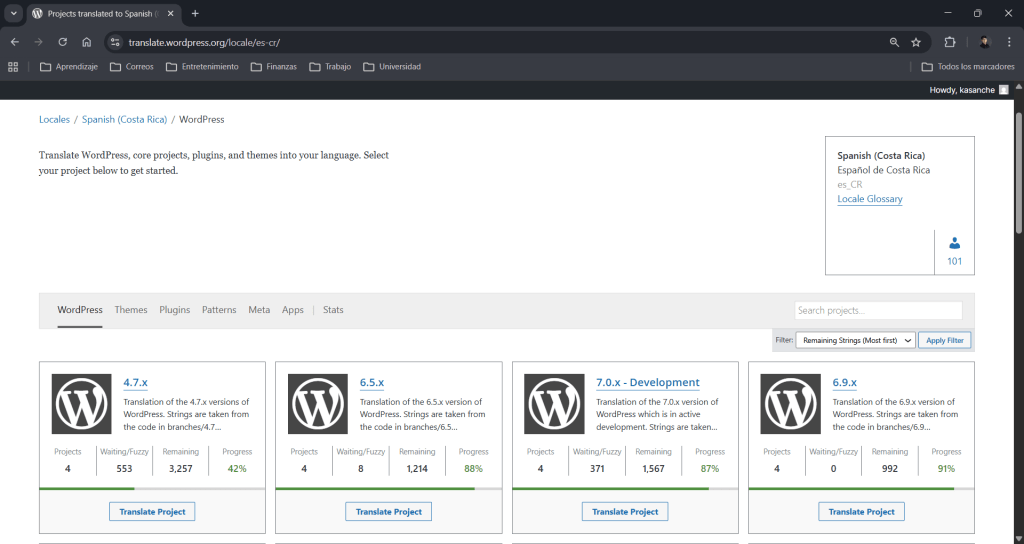Go to the browser home page icon
The image size is (1024, 544).
coord(87,42)
